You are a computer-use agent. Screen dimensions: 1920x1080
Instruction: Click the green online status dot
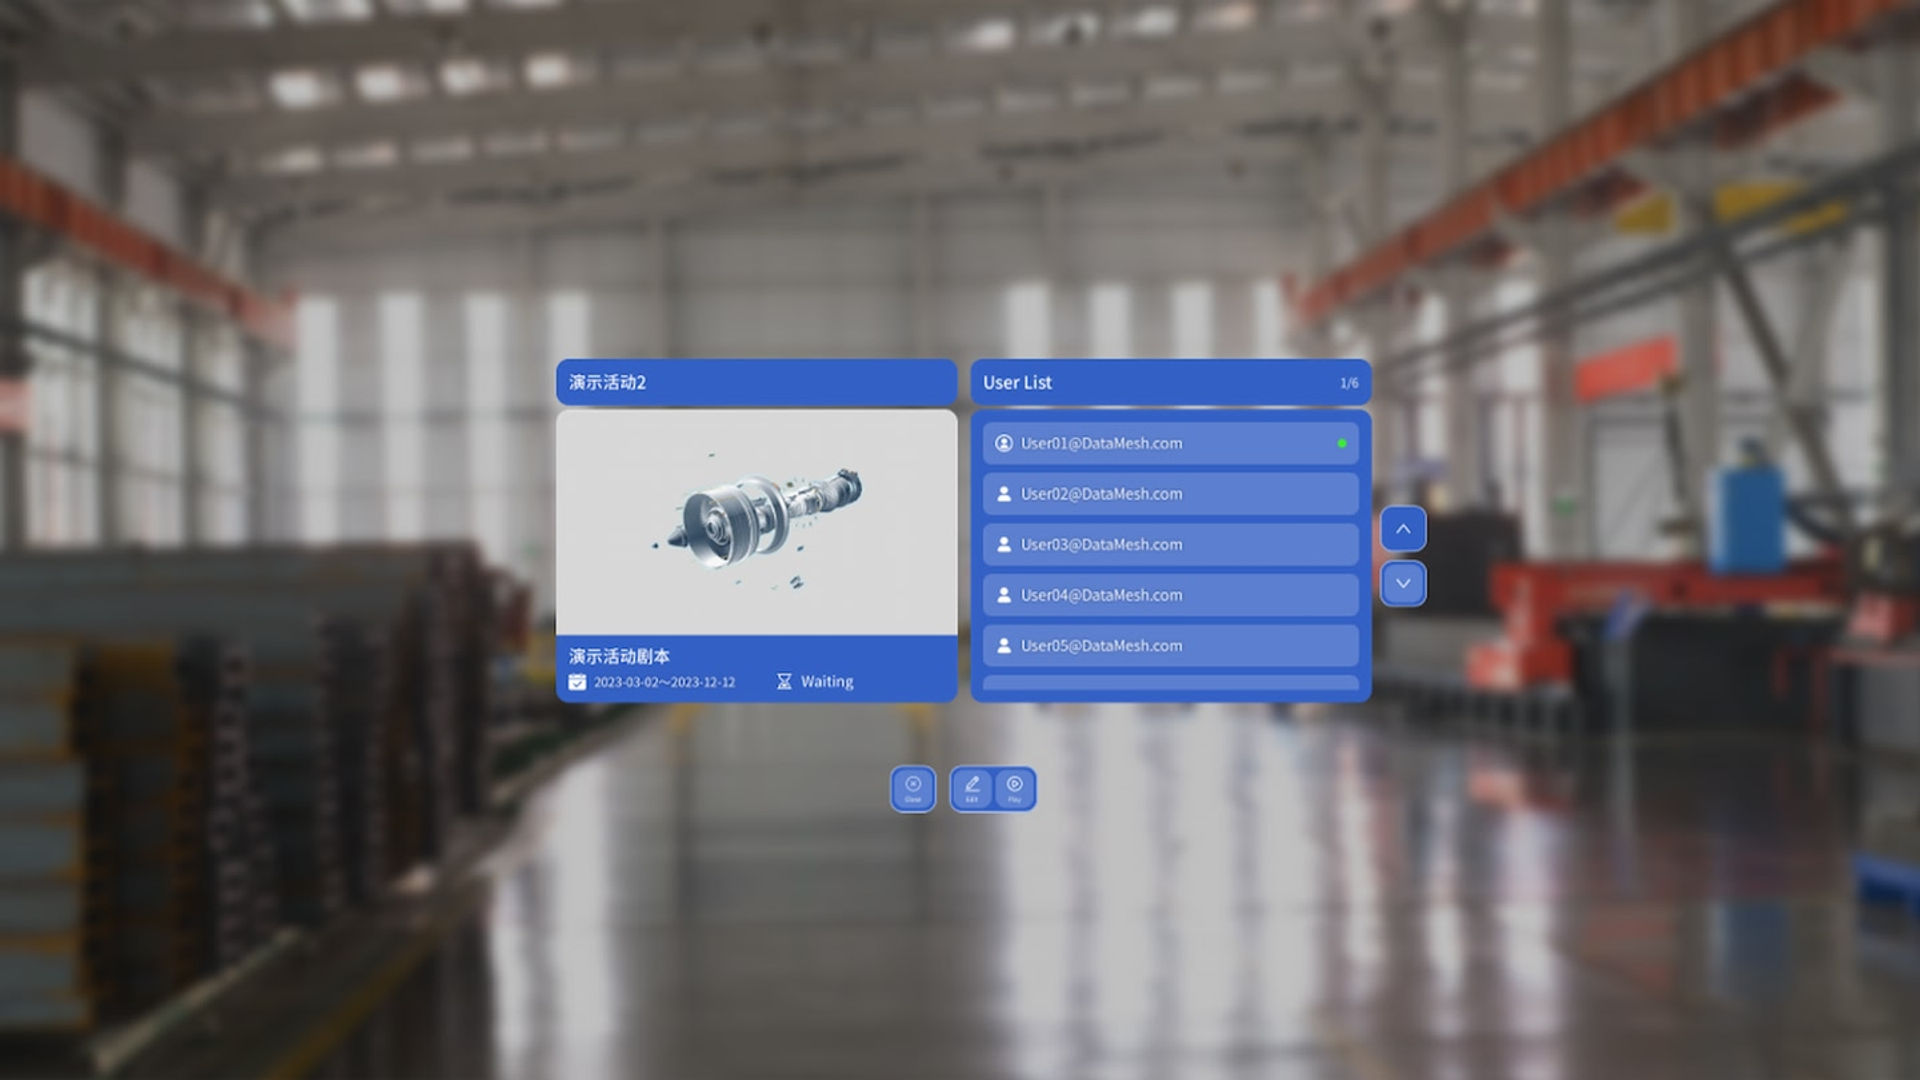pyautogui.click(x=1342, y=443)
